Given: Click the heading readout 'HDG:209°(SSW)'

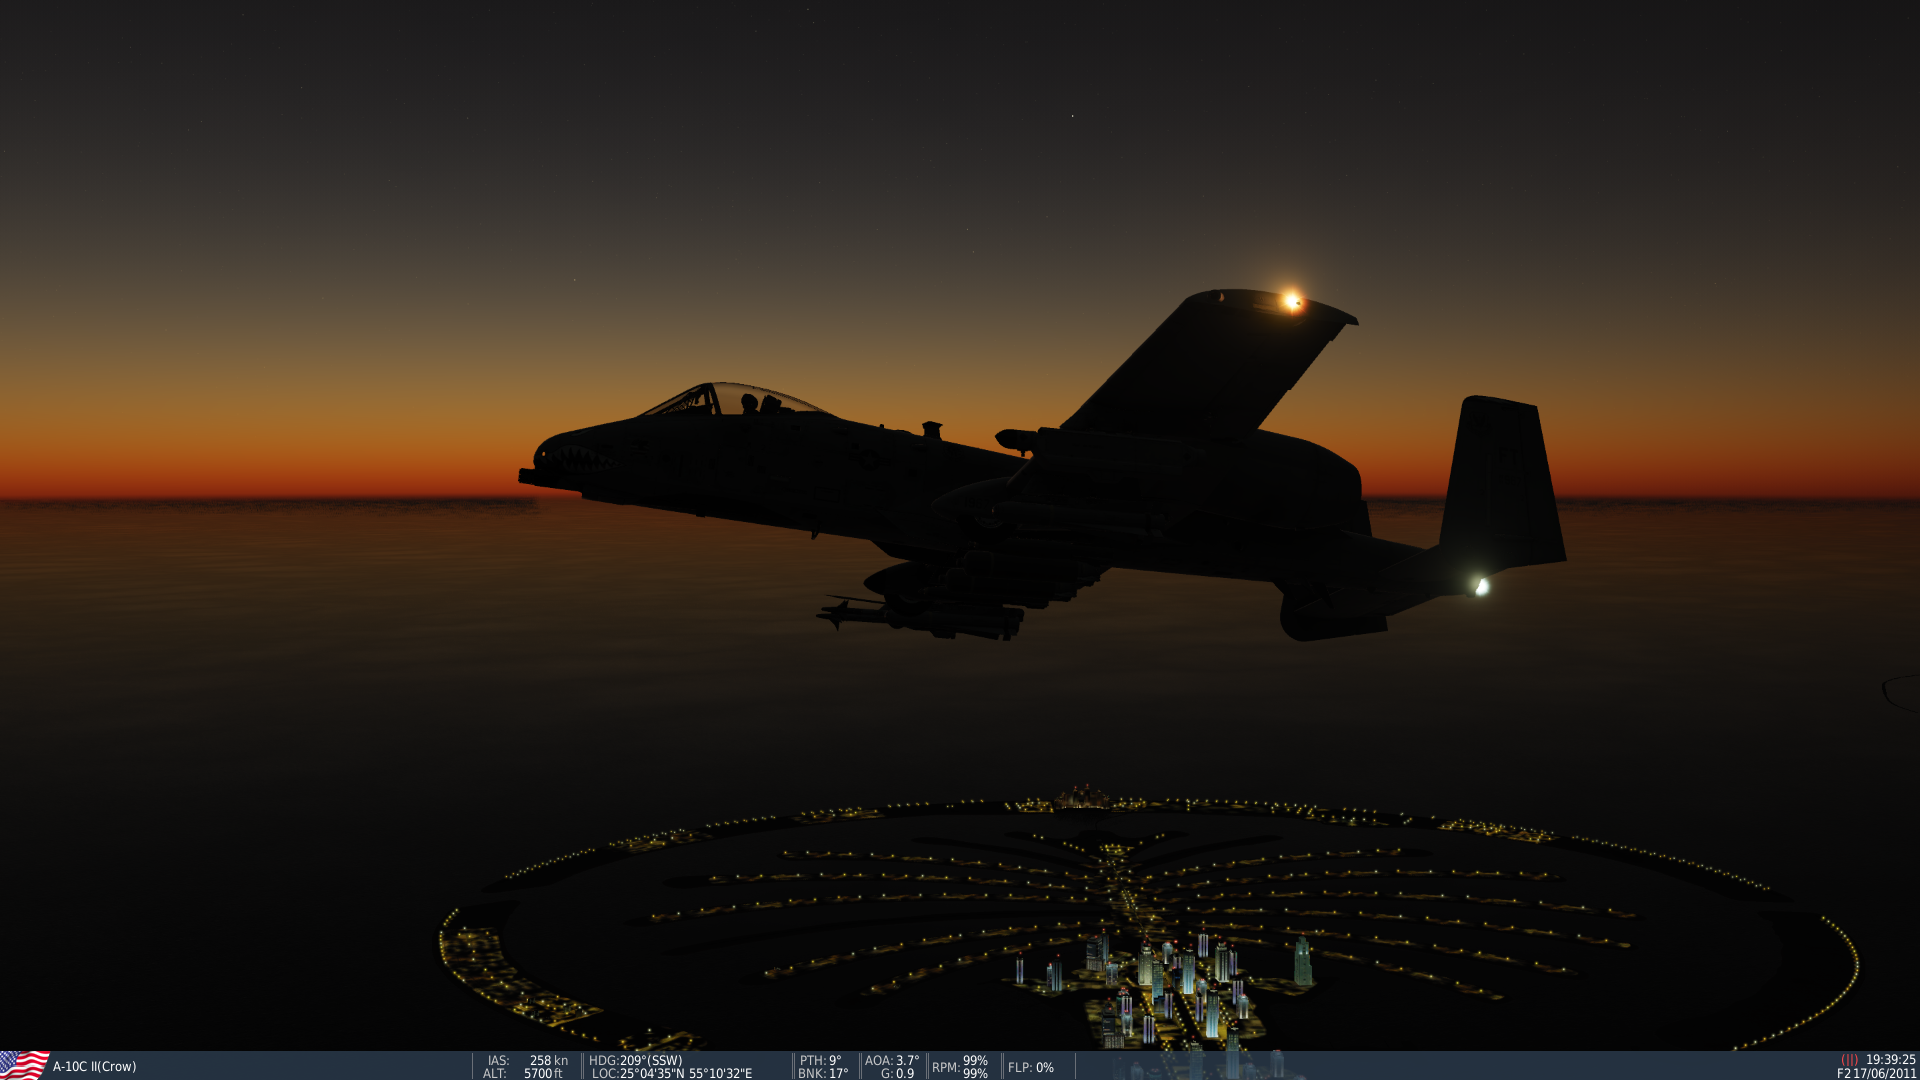Looking at the screenshot, I should tap(635, 1060).
